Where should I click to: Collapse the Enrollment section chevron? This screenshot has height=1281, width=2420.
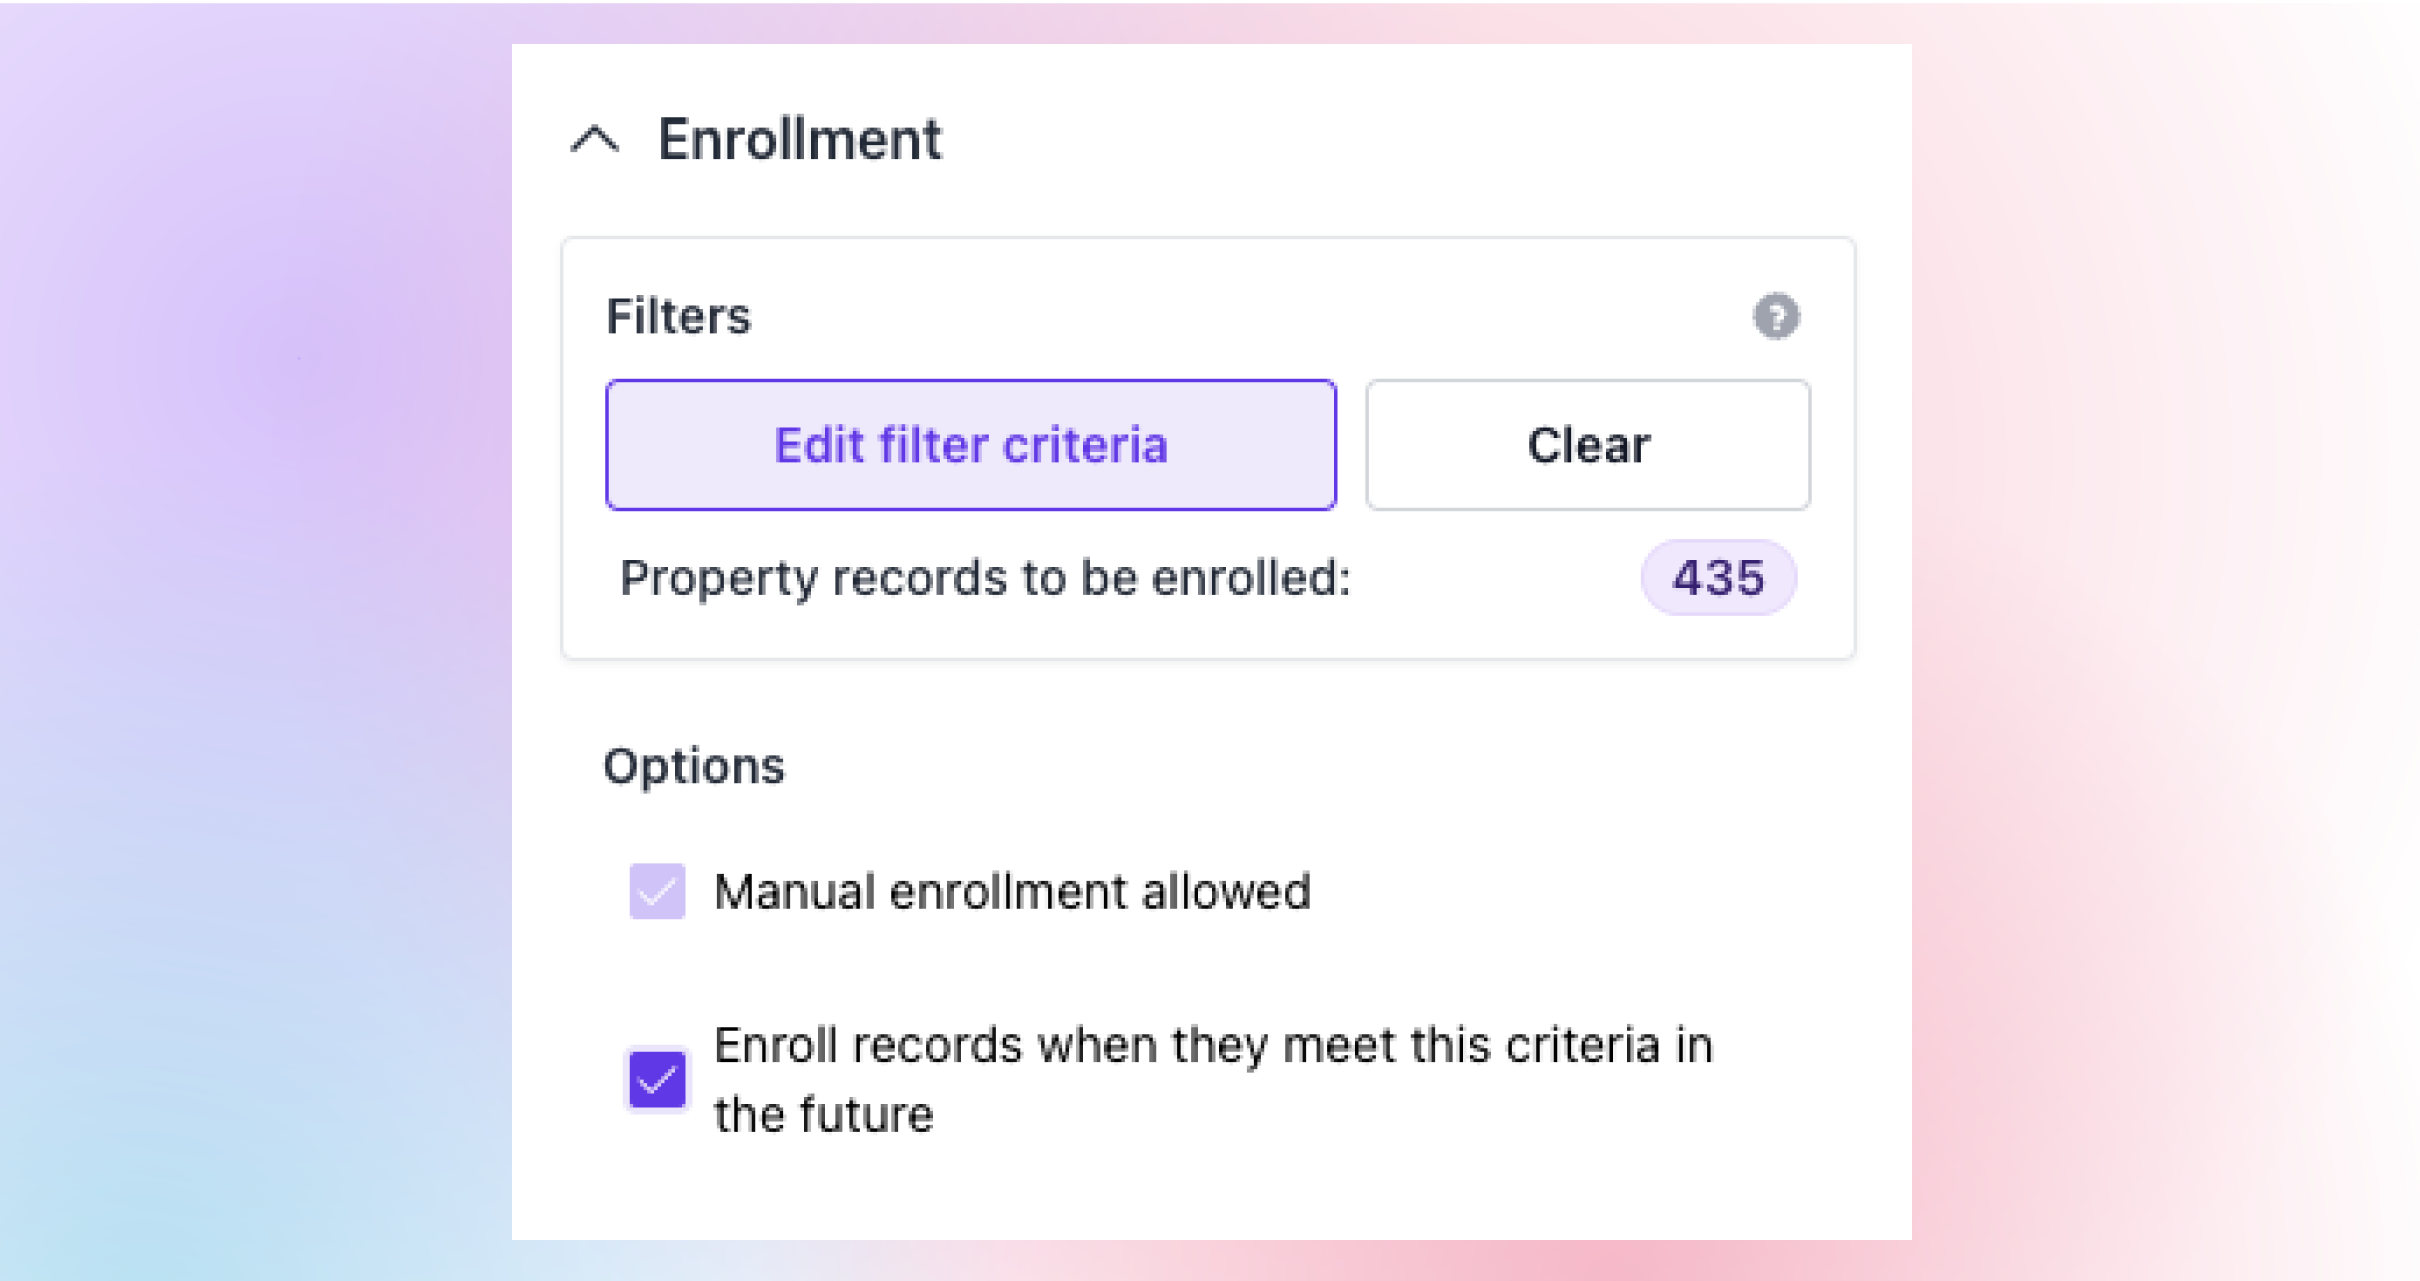[595, 140]
